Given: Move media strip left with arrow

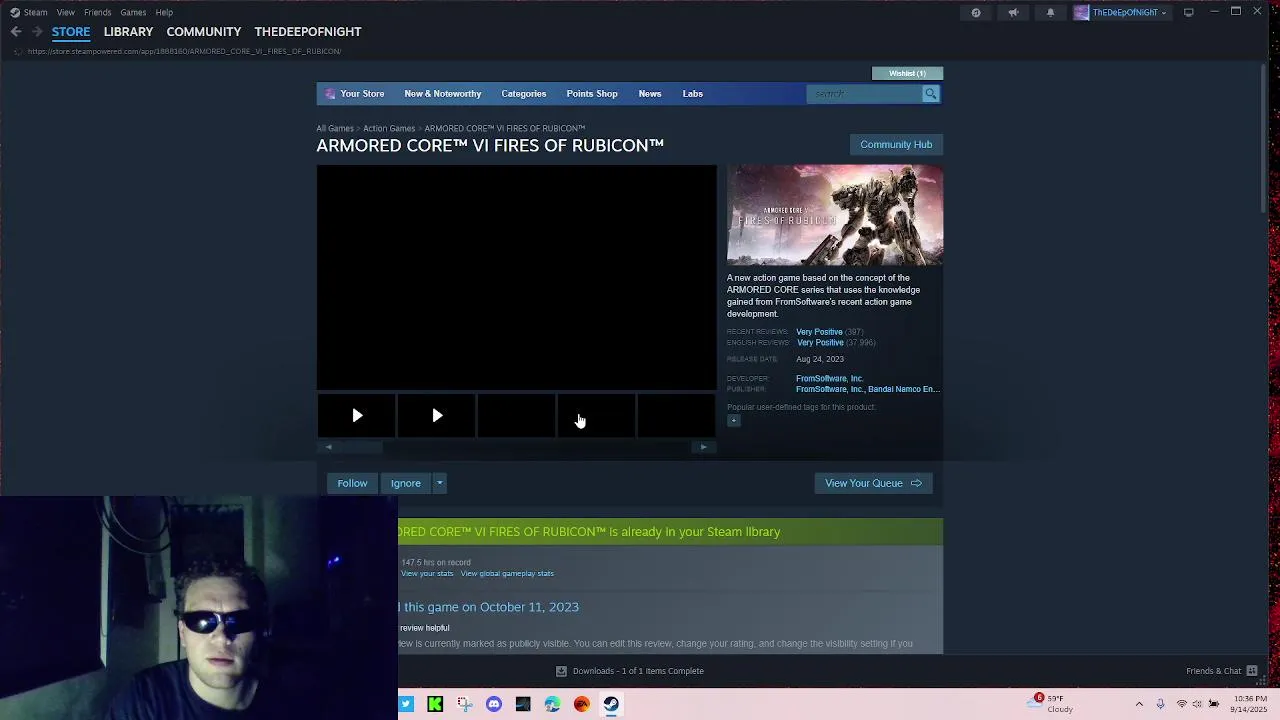Looking at the screenshot, I should 328,447.
